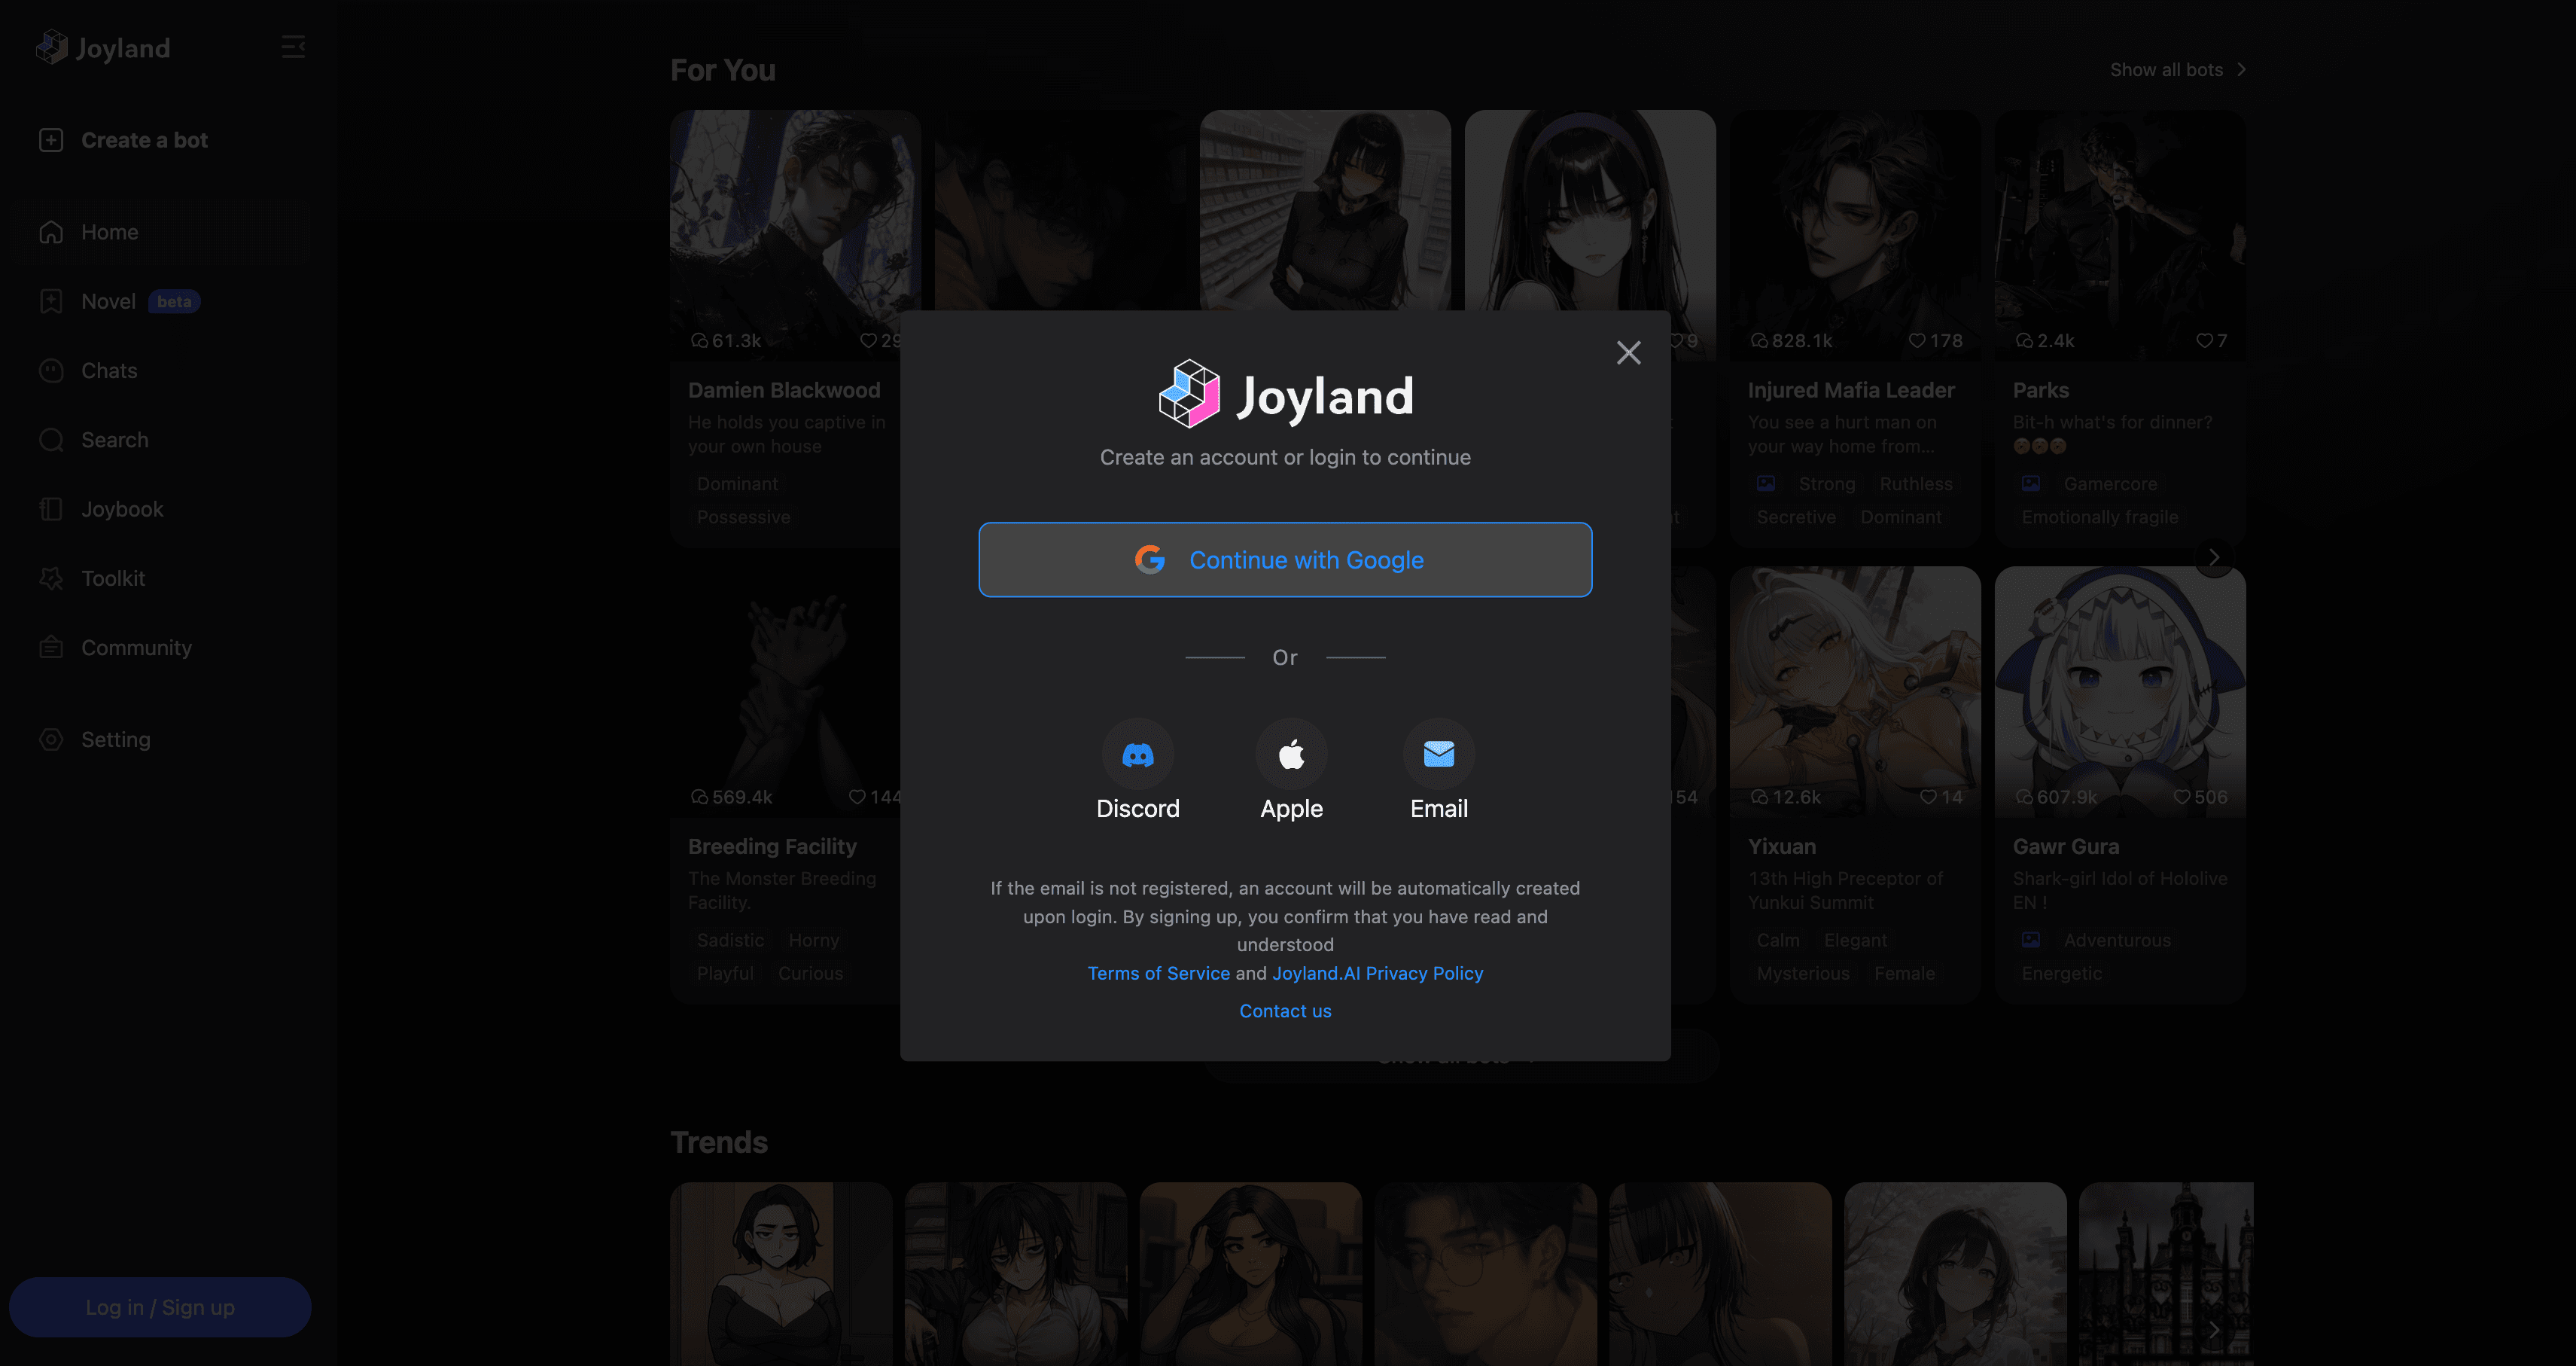Click Search magnifier icon in sidebar
The width and height of the screenshot is (2576, 1366).
point(51,440)
